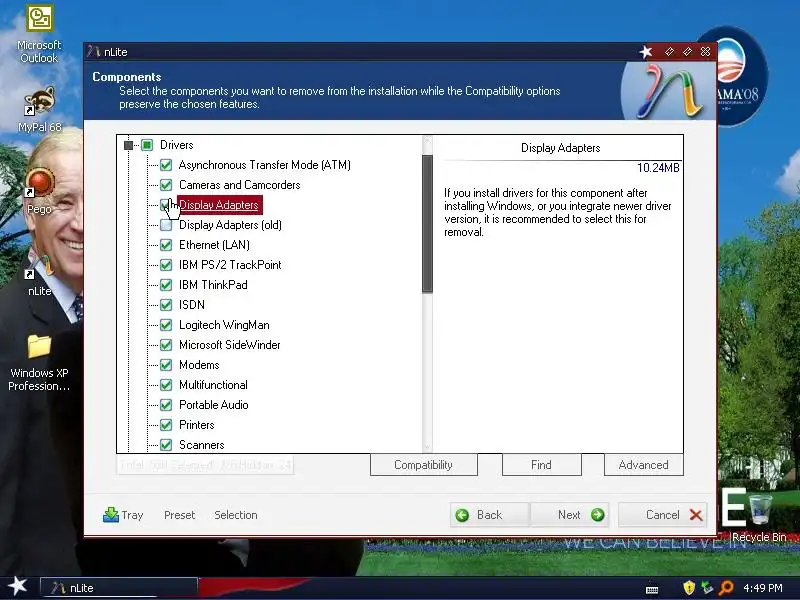The image size is (800, 600).
Task: Click the 10.24MB size value
Action: (658, 168)
